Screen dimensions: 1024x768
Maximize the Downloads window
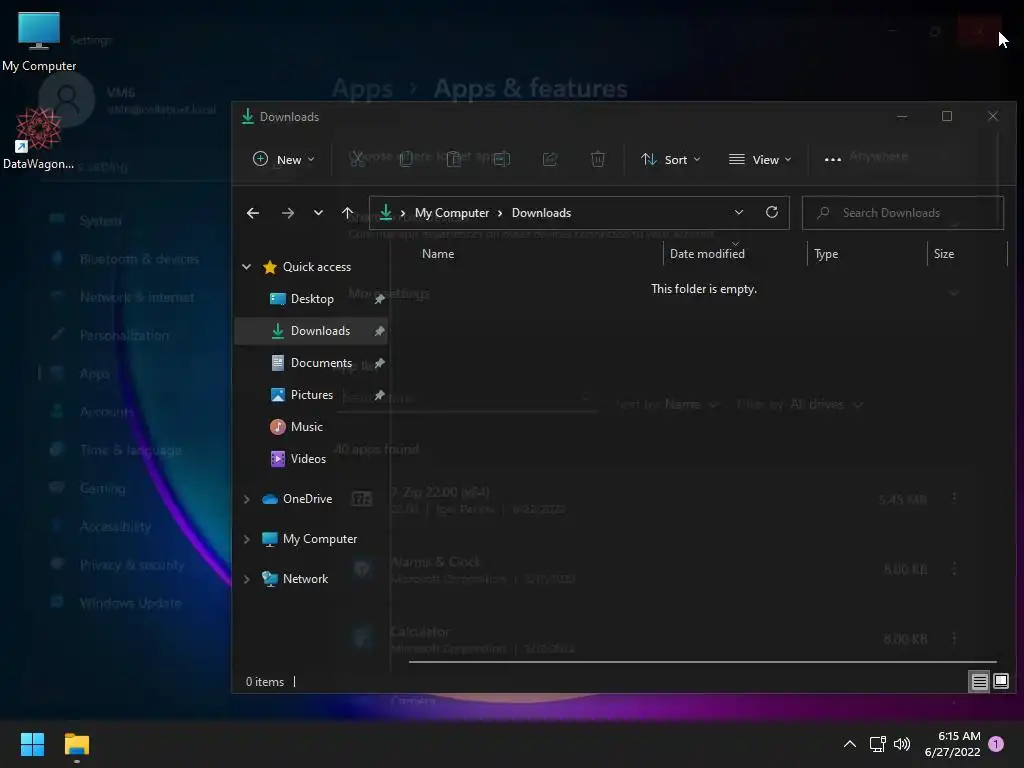[947, 116]
